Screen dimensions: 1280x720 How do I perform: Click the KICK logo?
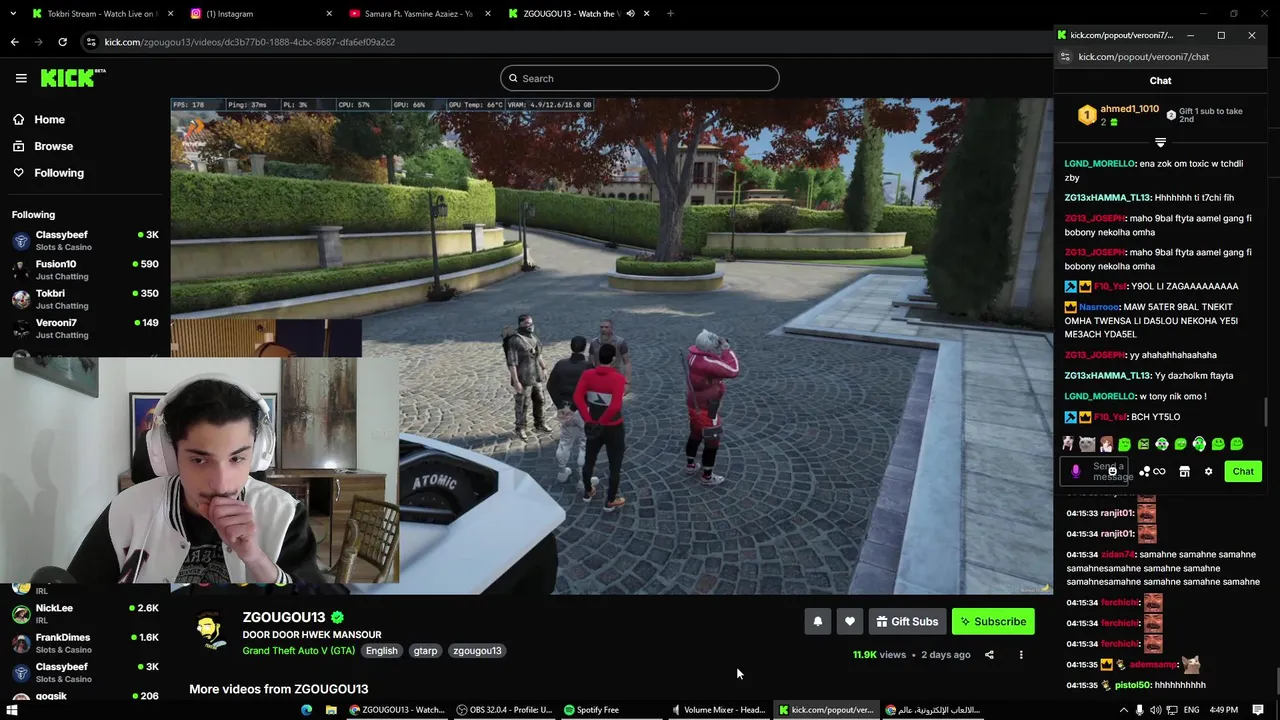[73, 78]
